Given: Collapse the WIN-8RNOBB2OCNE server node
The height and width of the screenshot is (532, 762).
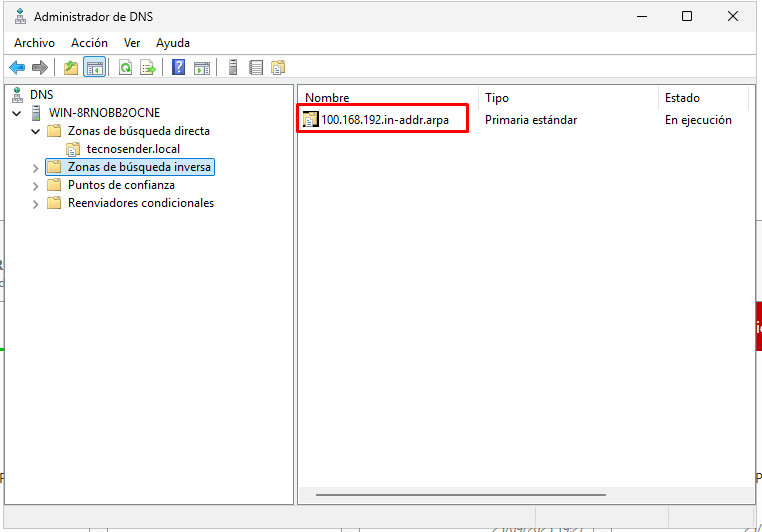Looking at the screenshot, I should coord(17,113).
